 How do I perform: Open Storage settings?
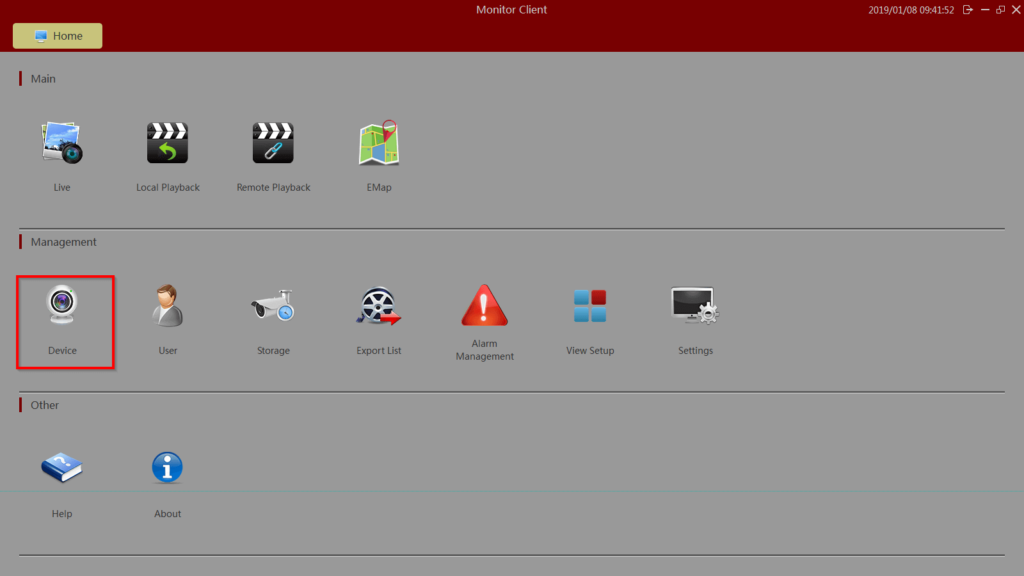pyautogui.click(x=273, y=306)
